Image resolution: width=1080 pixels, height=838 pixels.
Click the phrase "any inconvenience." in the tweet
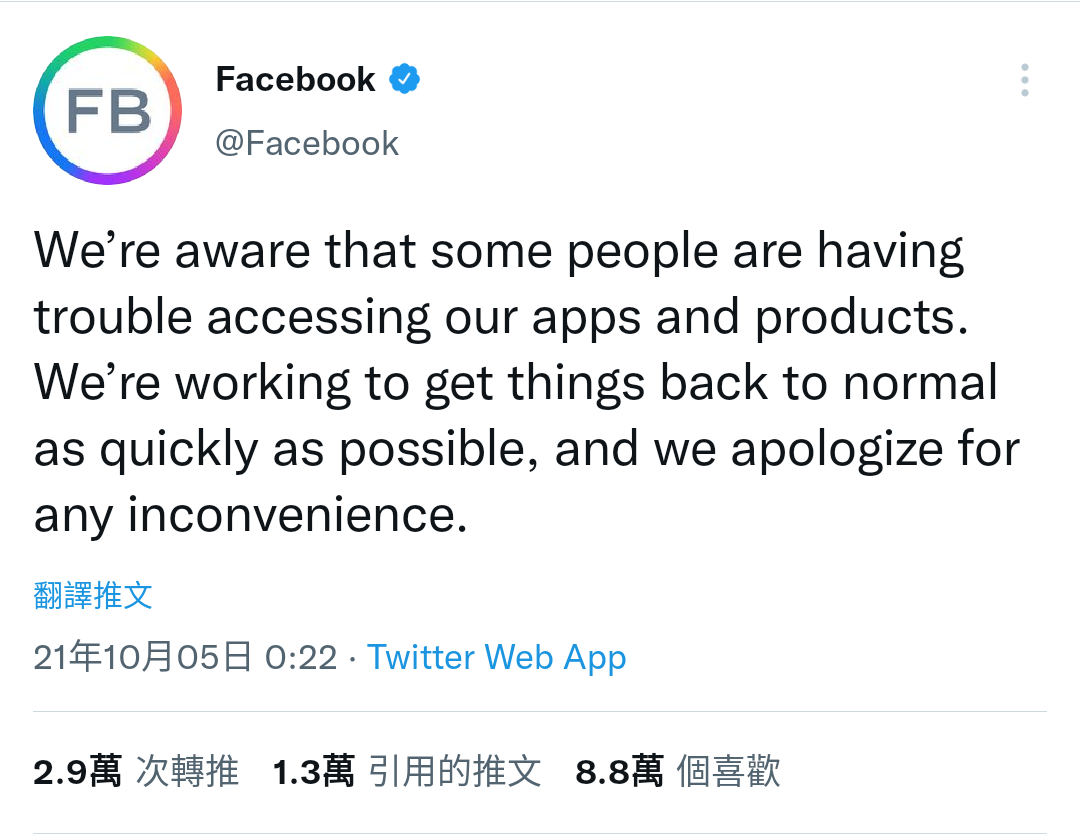pos(251,516)
